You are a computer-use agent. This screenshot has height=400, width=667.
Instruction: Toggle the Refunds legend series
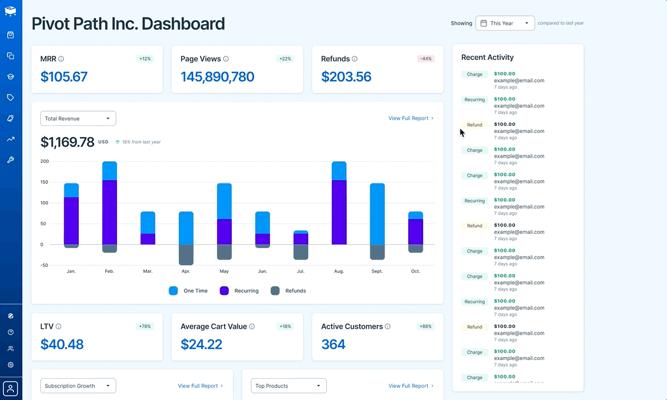[x=288, y=291]
